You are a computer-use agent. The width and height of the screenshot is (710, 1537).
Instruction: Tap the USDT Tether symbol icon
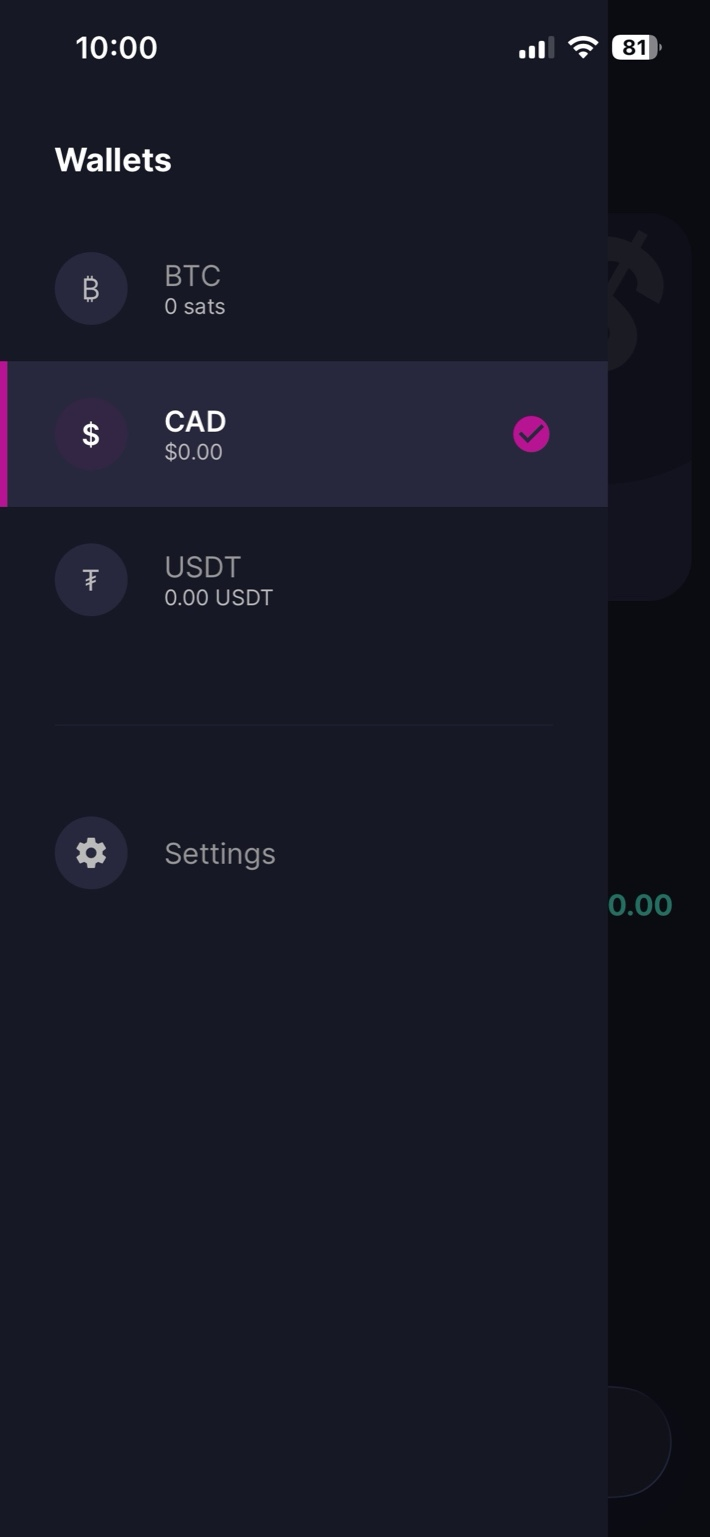tap(91, 580)
